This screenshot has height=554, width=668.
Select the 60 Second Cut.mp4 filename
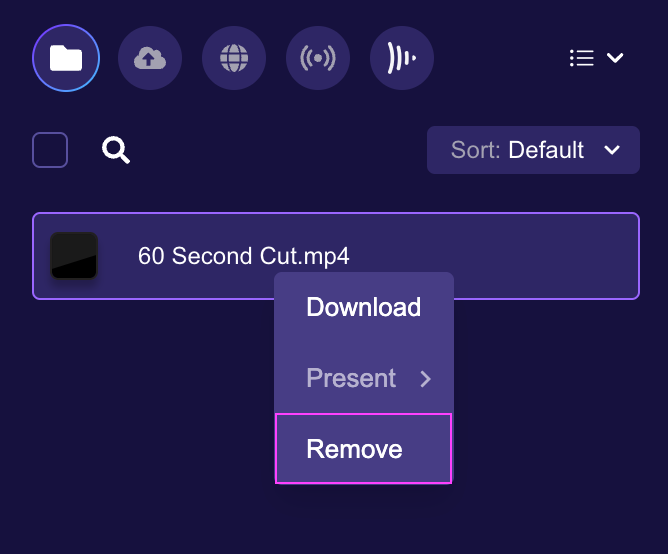point(244,256)
